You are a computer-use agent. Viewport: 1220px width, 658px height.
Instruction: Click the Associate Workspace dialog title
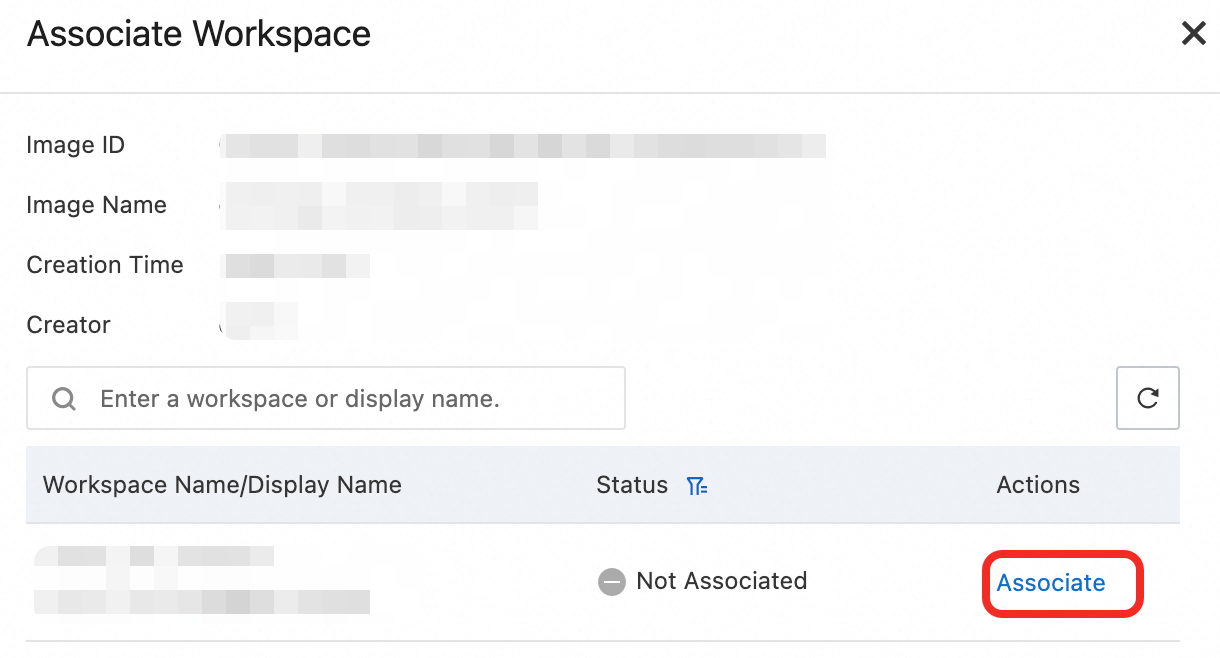(x=199, y=34)
